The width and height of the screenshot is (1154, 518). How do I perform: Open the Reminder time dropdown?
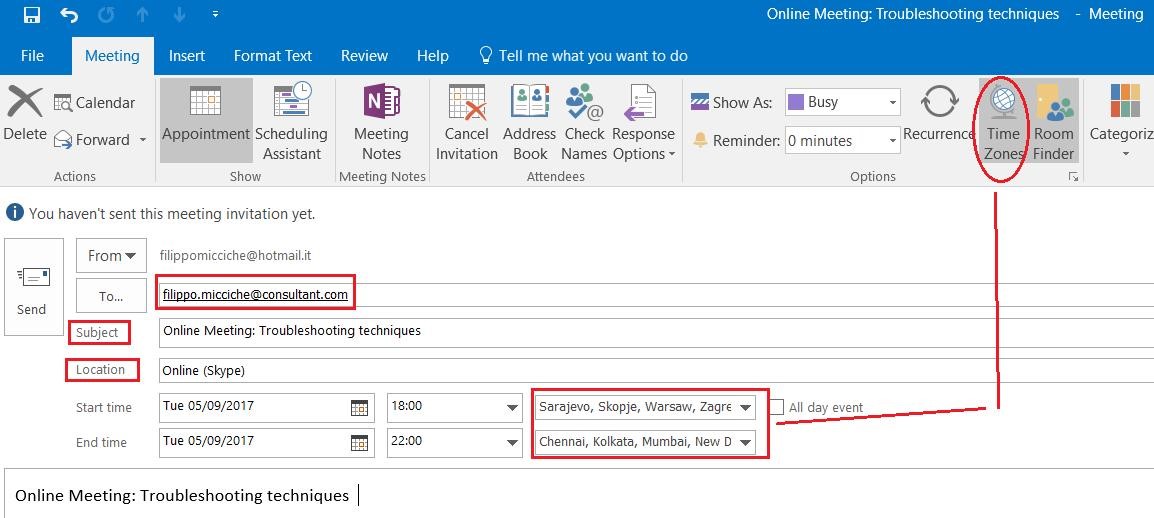click(x=892, y=141)
